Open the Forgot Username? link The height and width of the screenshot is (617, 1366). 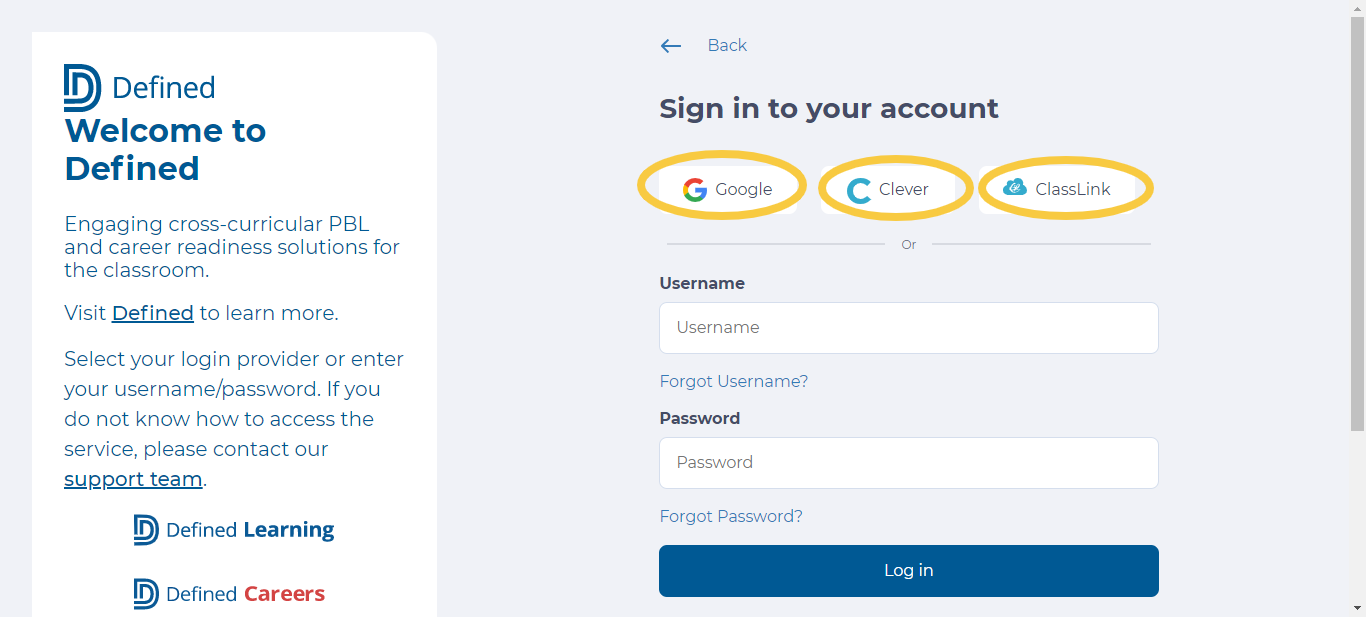(x=734, y=382)
